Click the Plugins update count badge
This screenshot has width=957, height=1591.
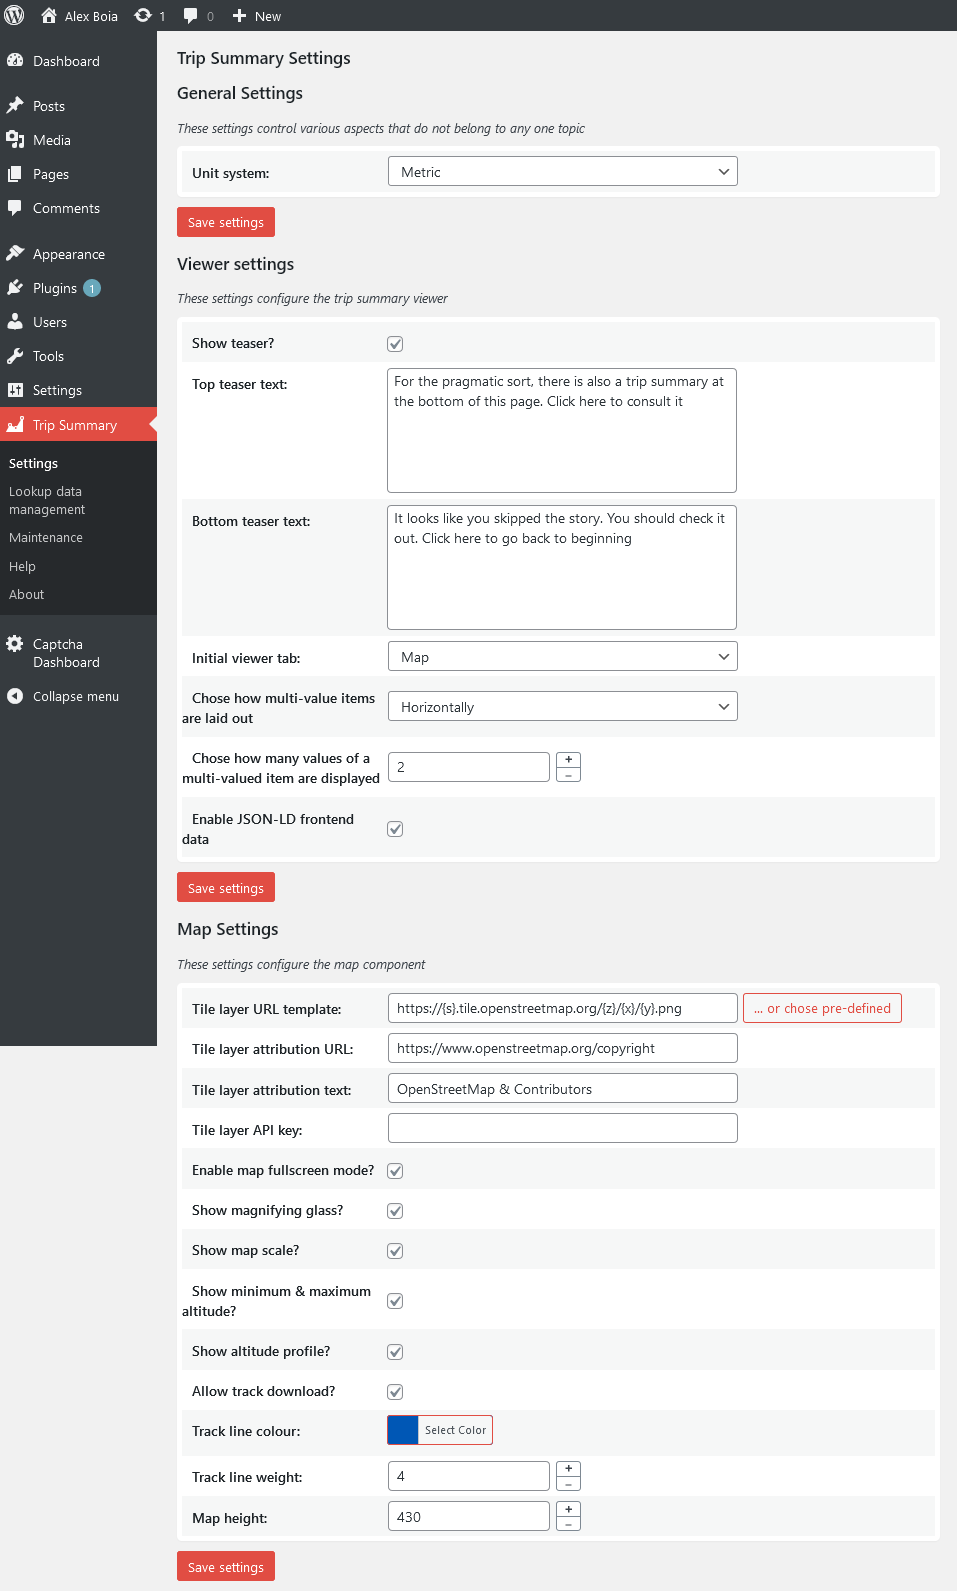point(92,288)
